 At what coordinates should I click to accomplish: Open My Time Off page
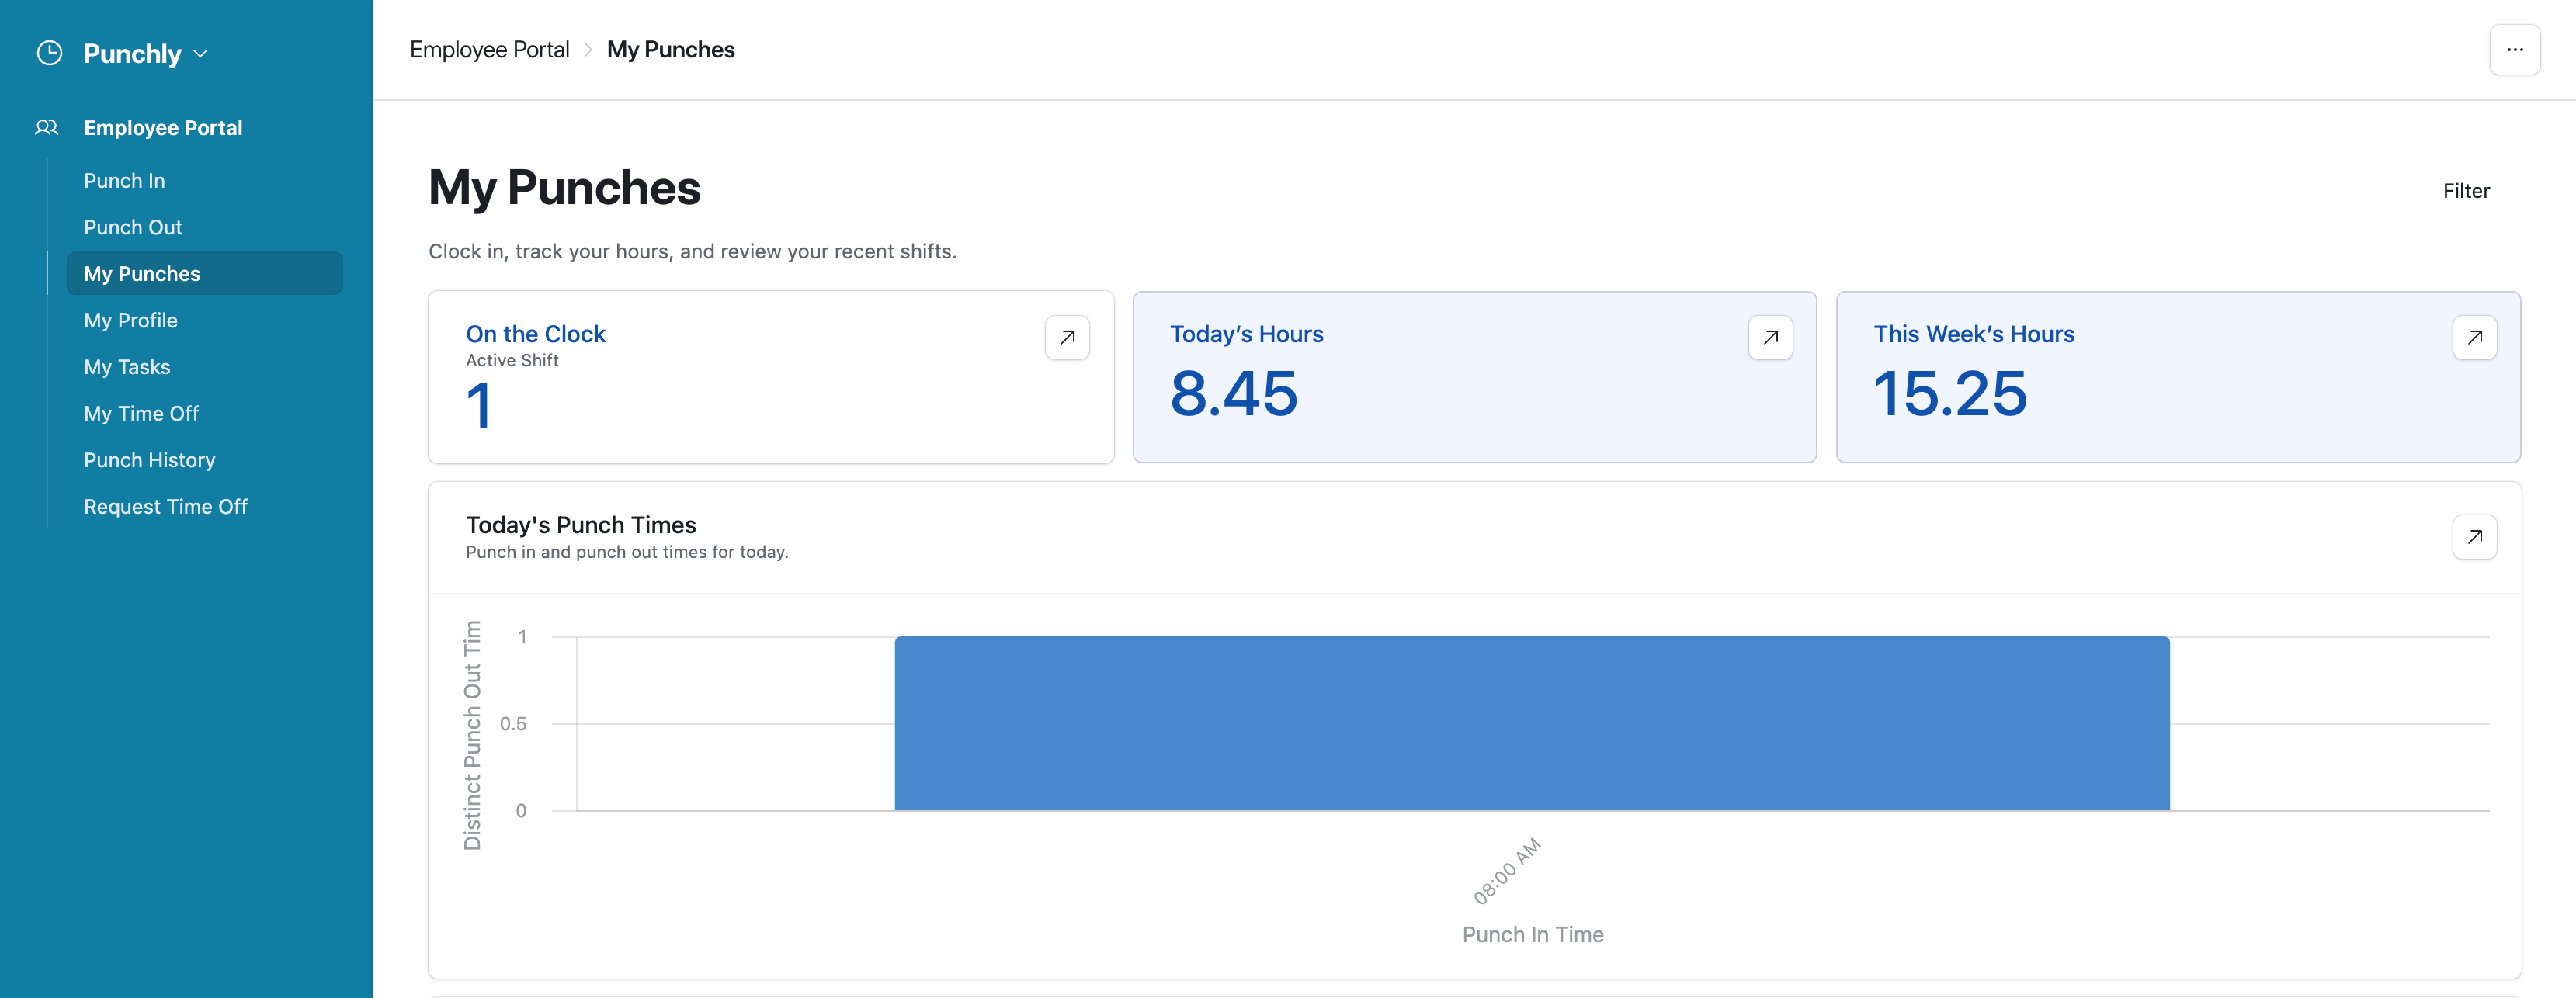[141, 413]
